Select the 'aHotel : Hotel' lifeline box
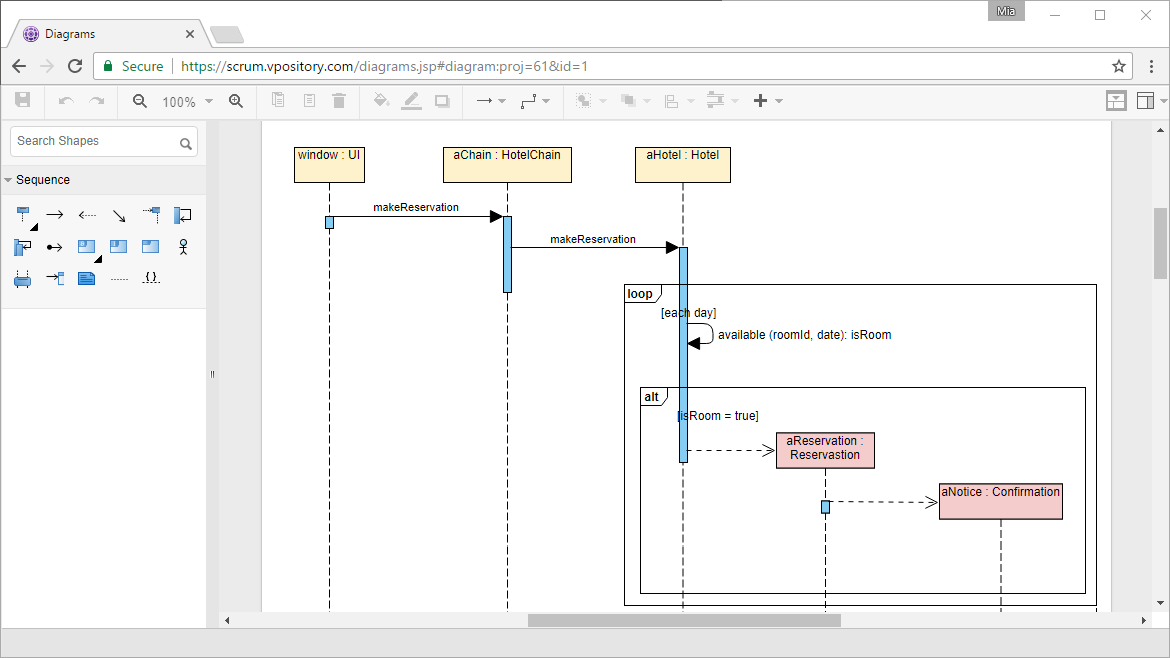The width and height of the screenshot is (1170, 658). pos(683,165)
